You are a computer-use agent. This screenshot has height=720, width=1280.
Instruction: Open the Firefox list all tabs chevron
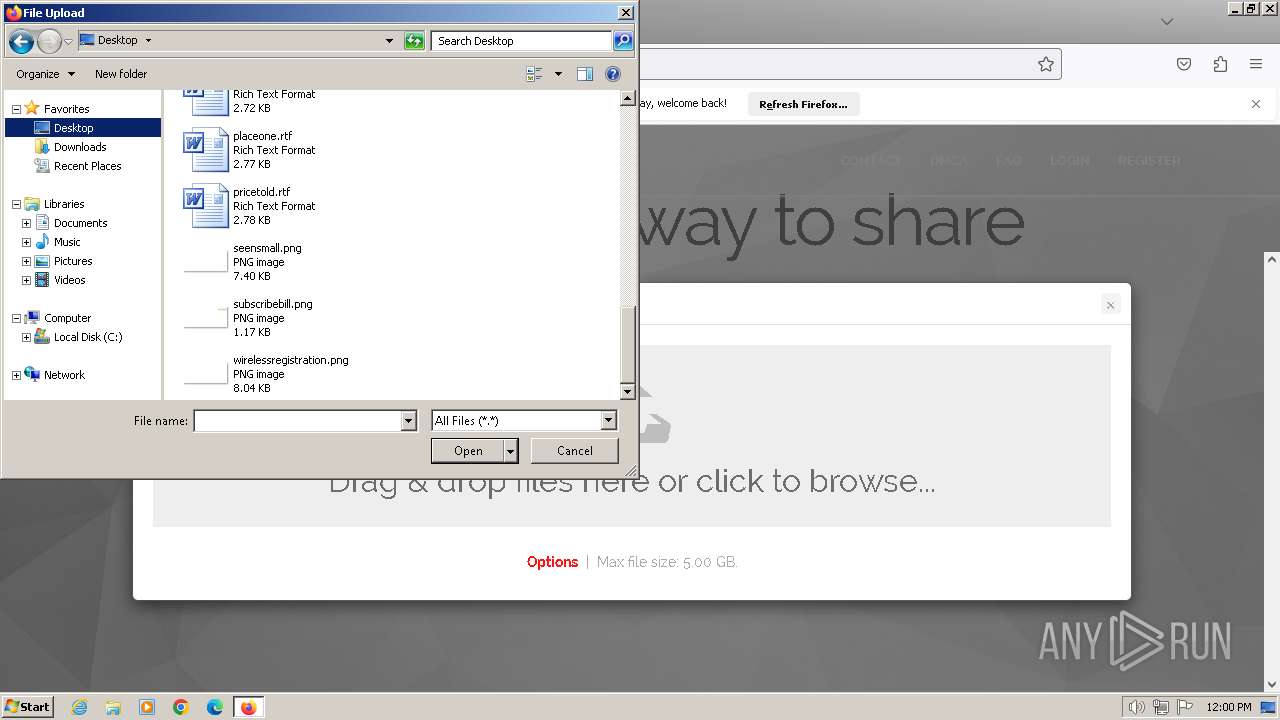1166,21
